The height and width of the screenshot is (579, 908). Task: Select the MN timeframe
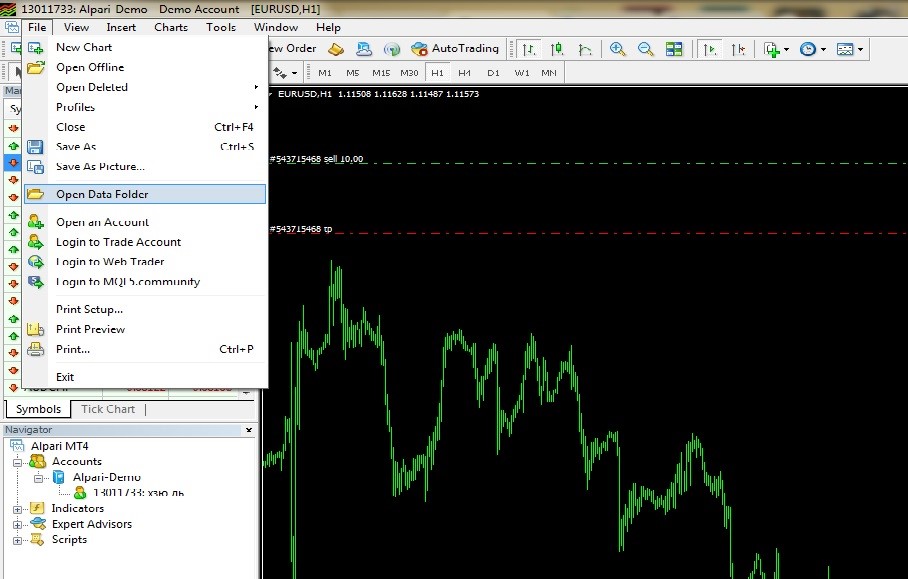548,73
